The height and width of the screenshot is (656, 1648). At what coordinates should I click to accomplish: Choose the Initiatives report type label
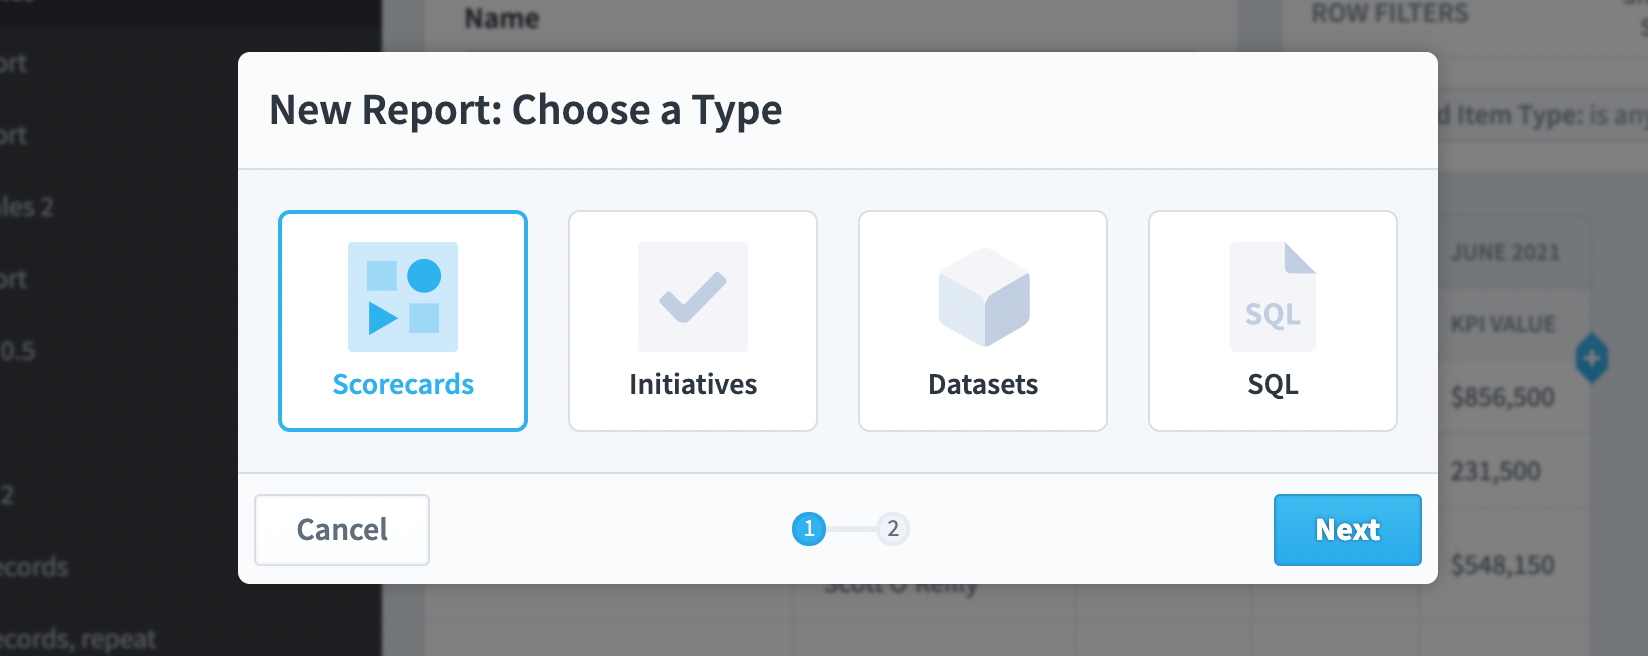pyautogui.click(x=693, y=385)
